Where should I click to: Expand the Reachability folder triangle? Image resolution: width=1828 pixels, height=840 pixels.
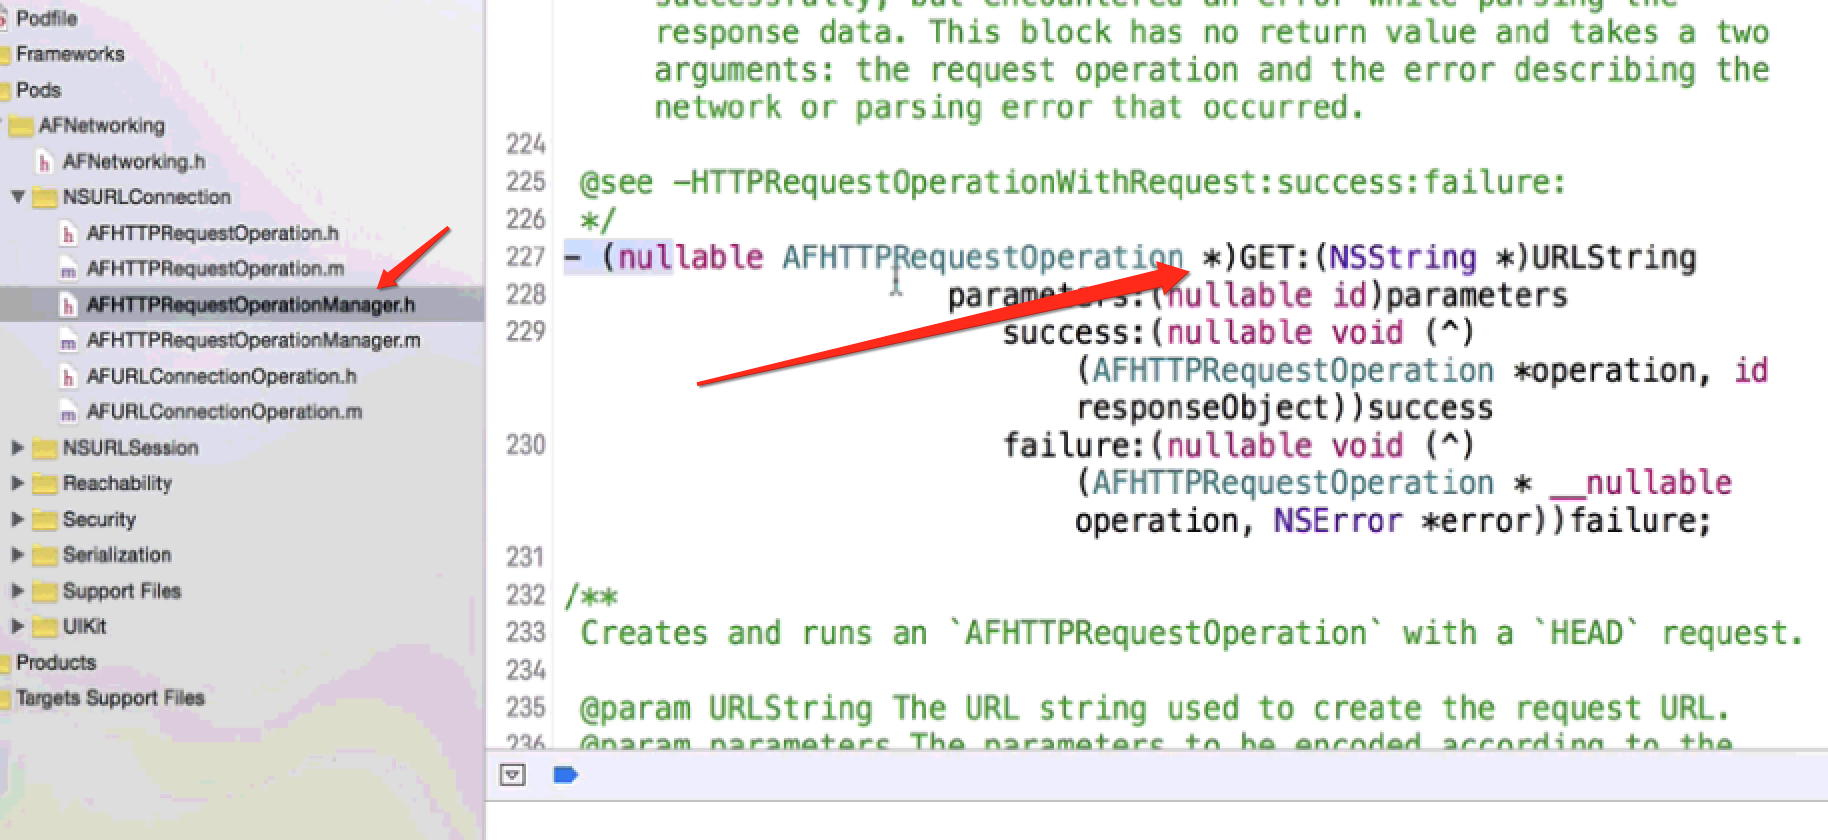pyautogui.click(x=18, y=483)
